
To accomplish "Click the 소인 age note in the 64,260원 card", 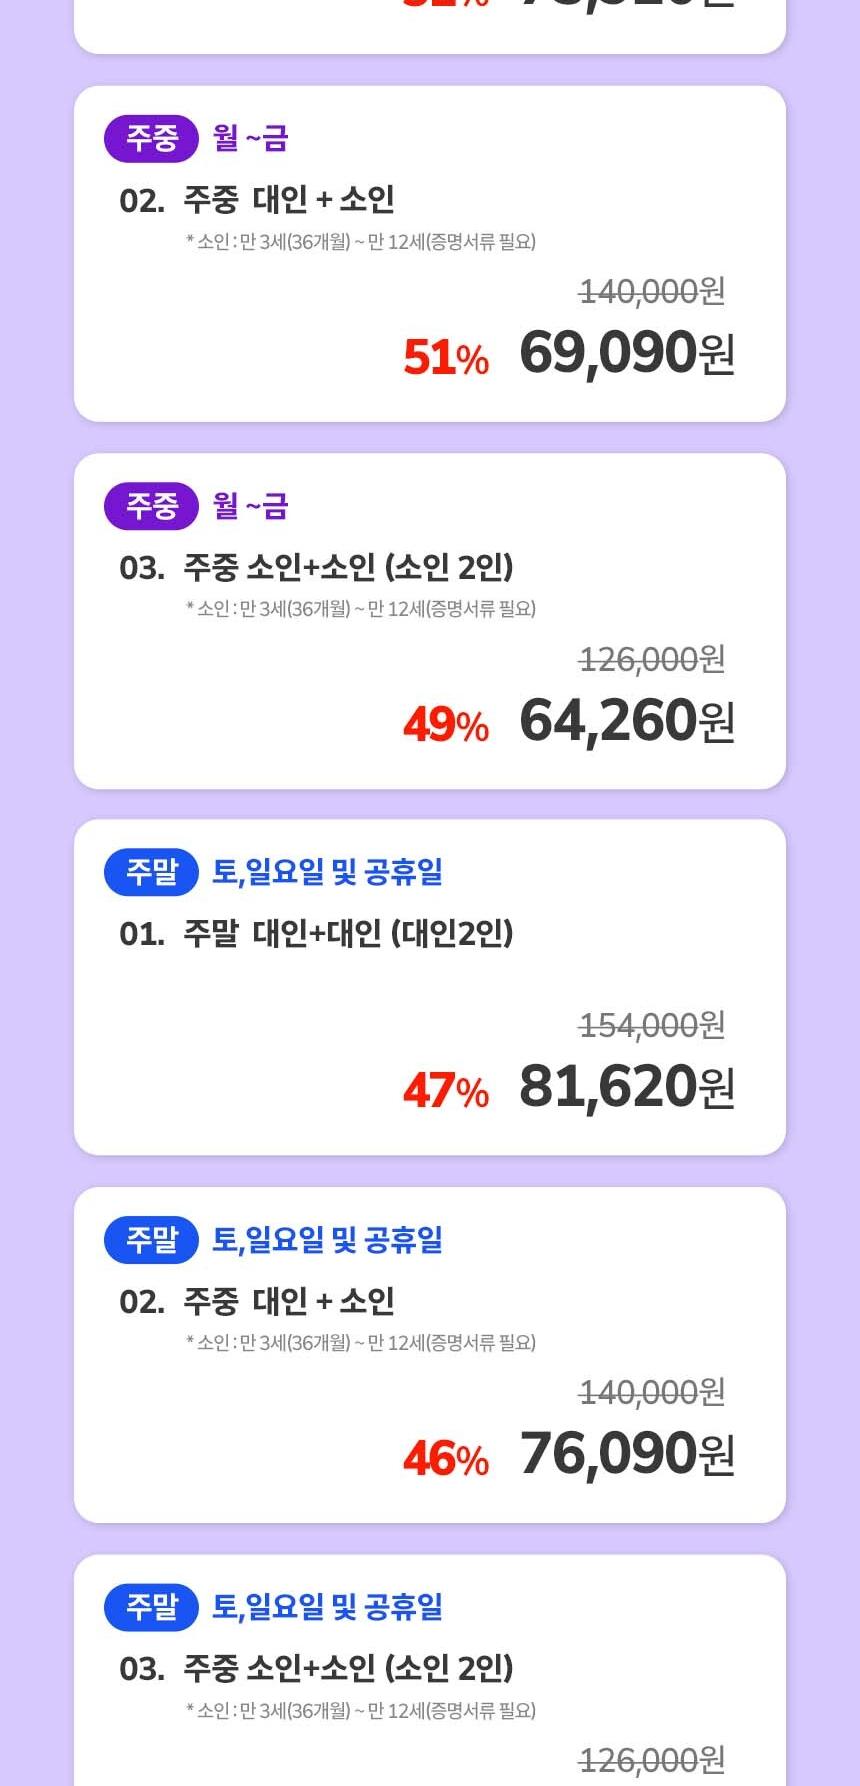I will (361, 608).
